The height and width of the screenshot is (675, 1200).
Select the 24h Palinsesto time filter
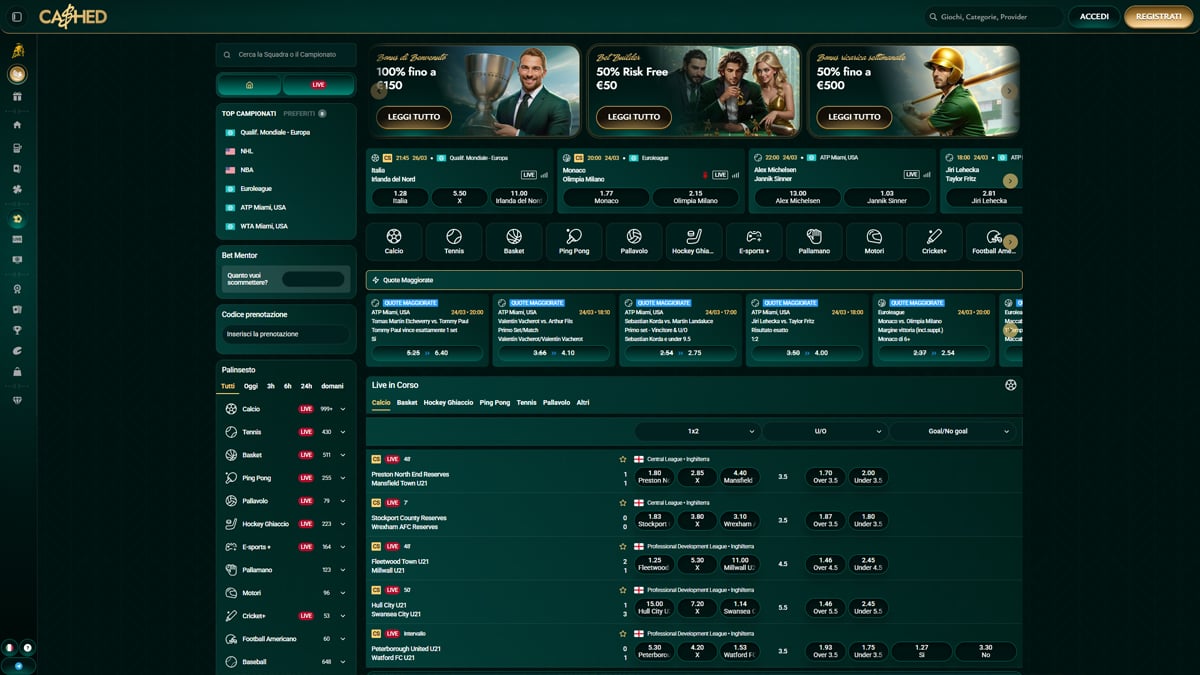(x=306, y=386)
